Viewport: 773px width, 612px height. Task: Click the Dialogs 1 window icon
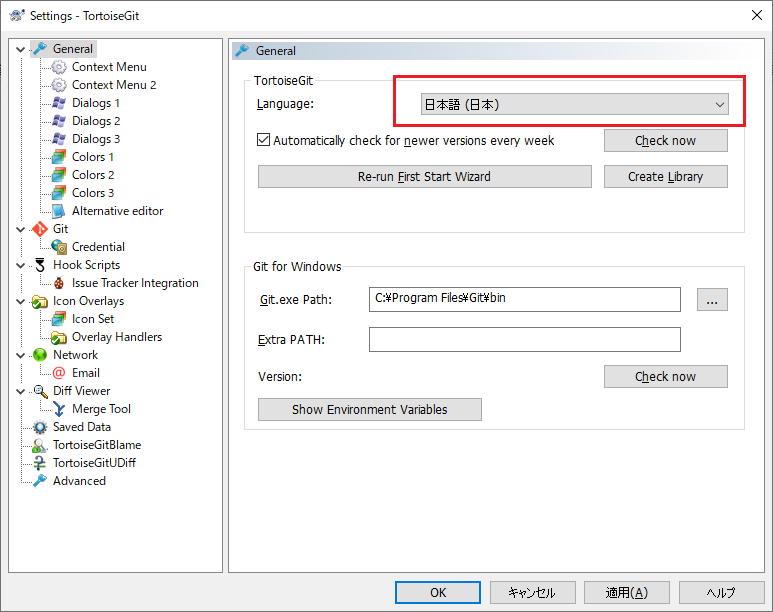pos(59,103)
